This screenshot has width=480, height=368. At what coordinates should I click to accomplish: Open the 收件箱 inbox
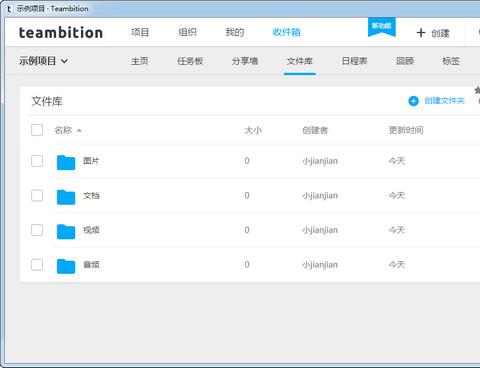coord(286,32)
